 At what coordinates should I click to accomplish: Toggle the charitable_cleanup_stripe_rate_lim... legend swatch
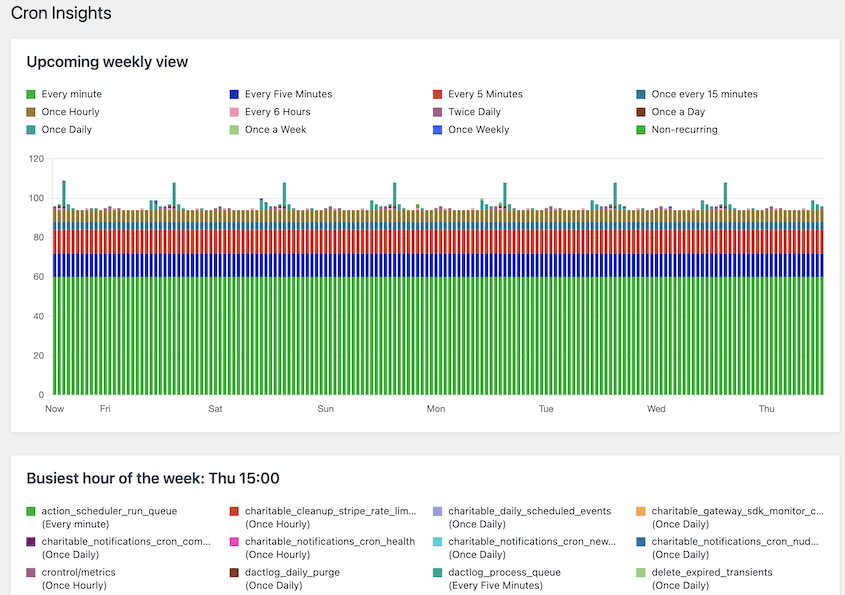coord(234,511)
